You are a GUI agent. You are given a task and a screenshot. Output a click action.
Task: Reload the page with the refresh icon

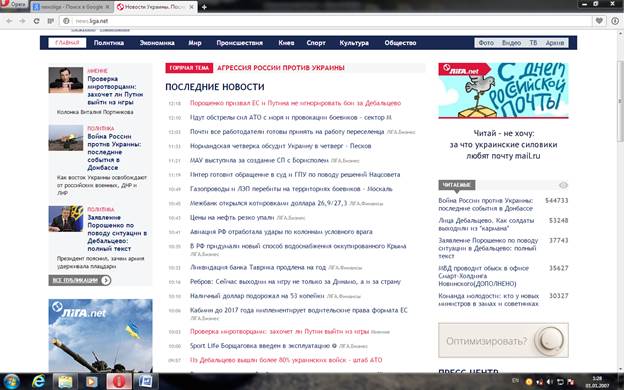(36, 21)
